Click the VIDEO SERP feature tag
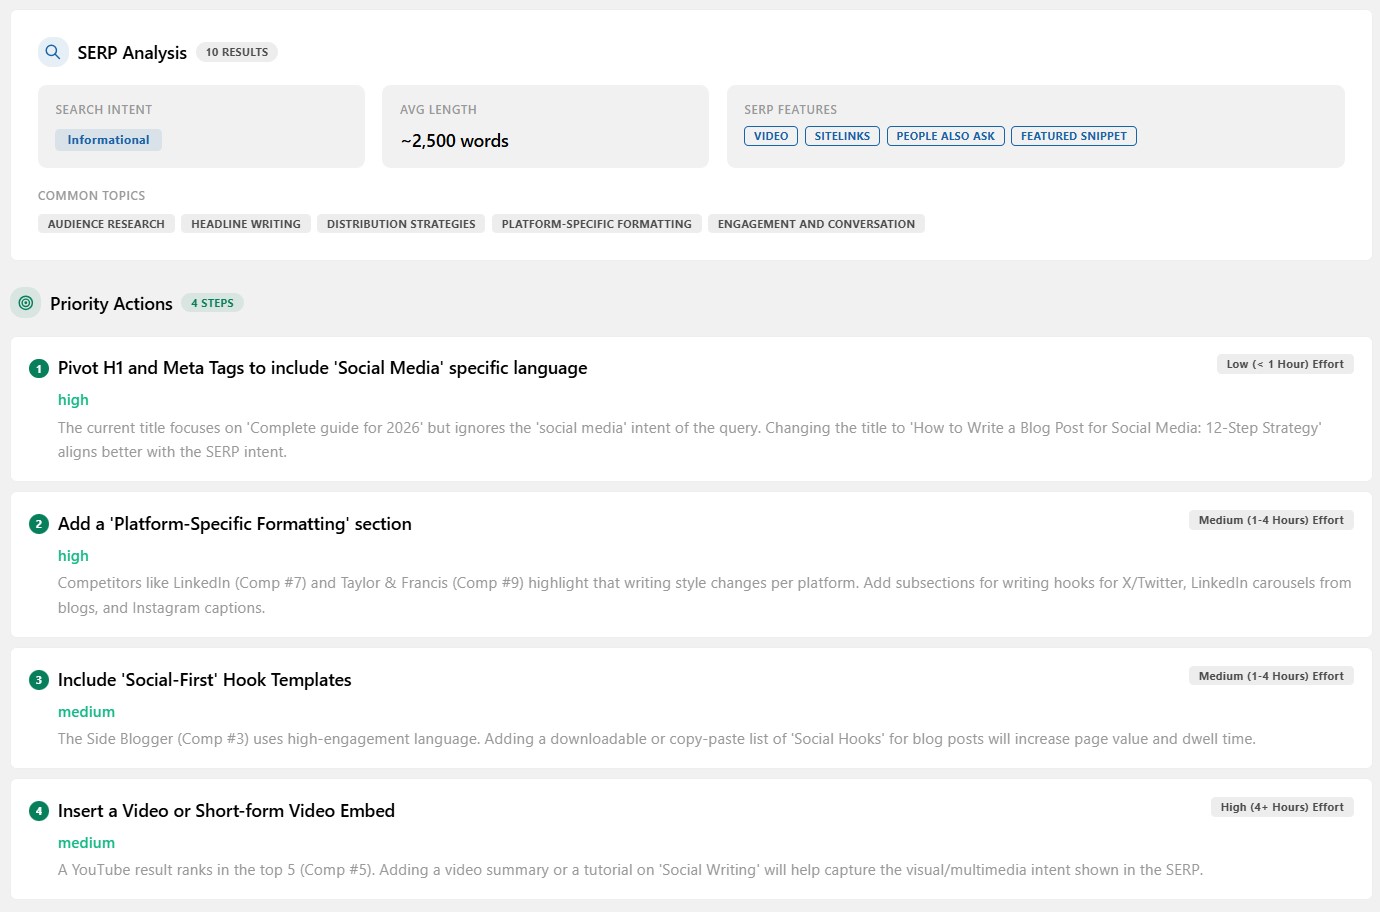 771,136
